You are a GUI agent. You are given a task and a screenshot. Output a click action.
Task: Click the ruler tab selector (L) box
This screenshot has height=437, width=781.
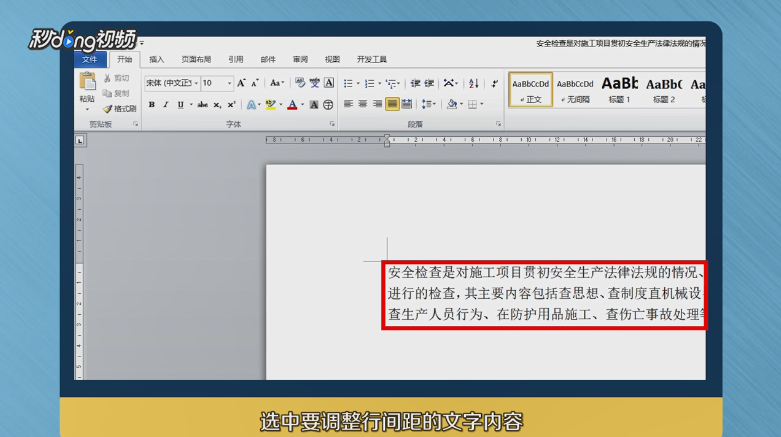tap(80, 141)
